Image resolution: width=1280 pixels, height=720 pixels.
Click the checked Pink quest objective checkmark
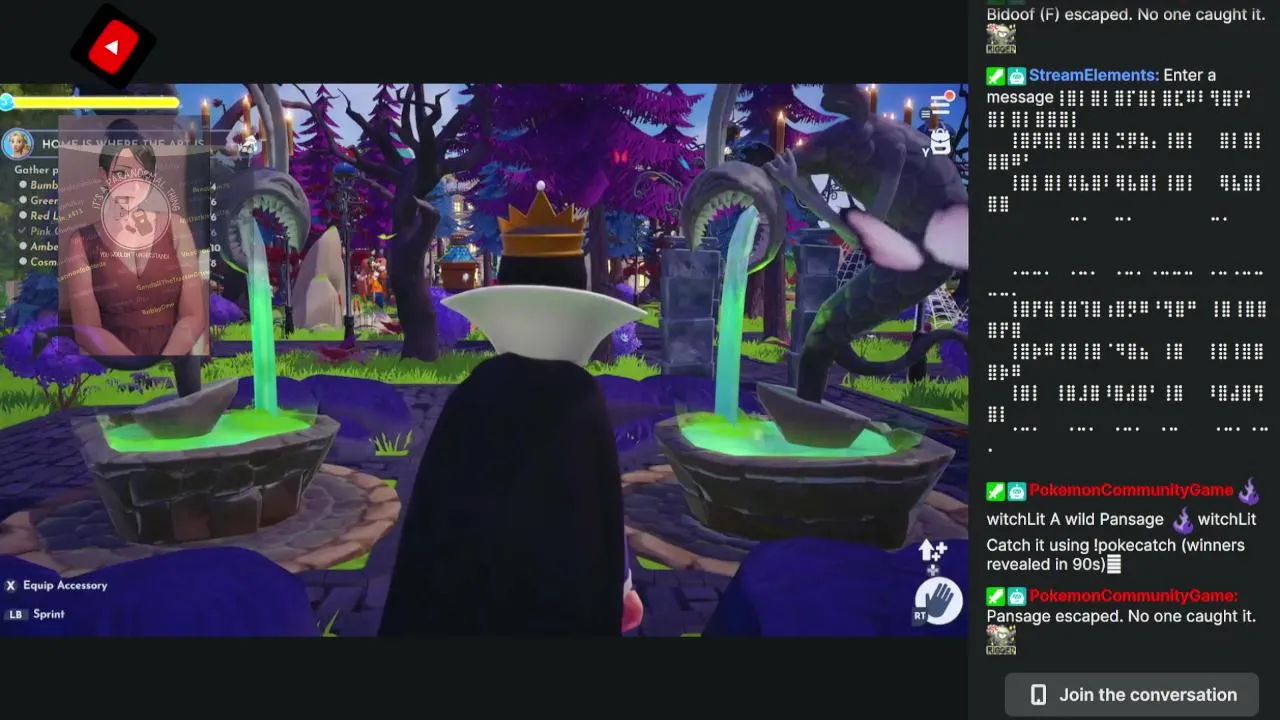(23, 231)
